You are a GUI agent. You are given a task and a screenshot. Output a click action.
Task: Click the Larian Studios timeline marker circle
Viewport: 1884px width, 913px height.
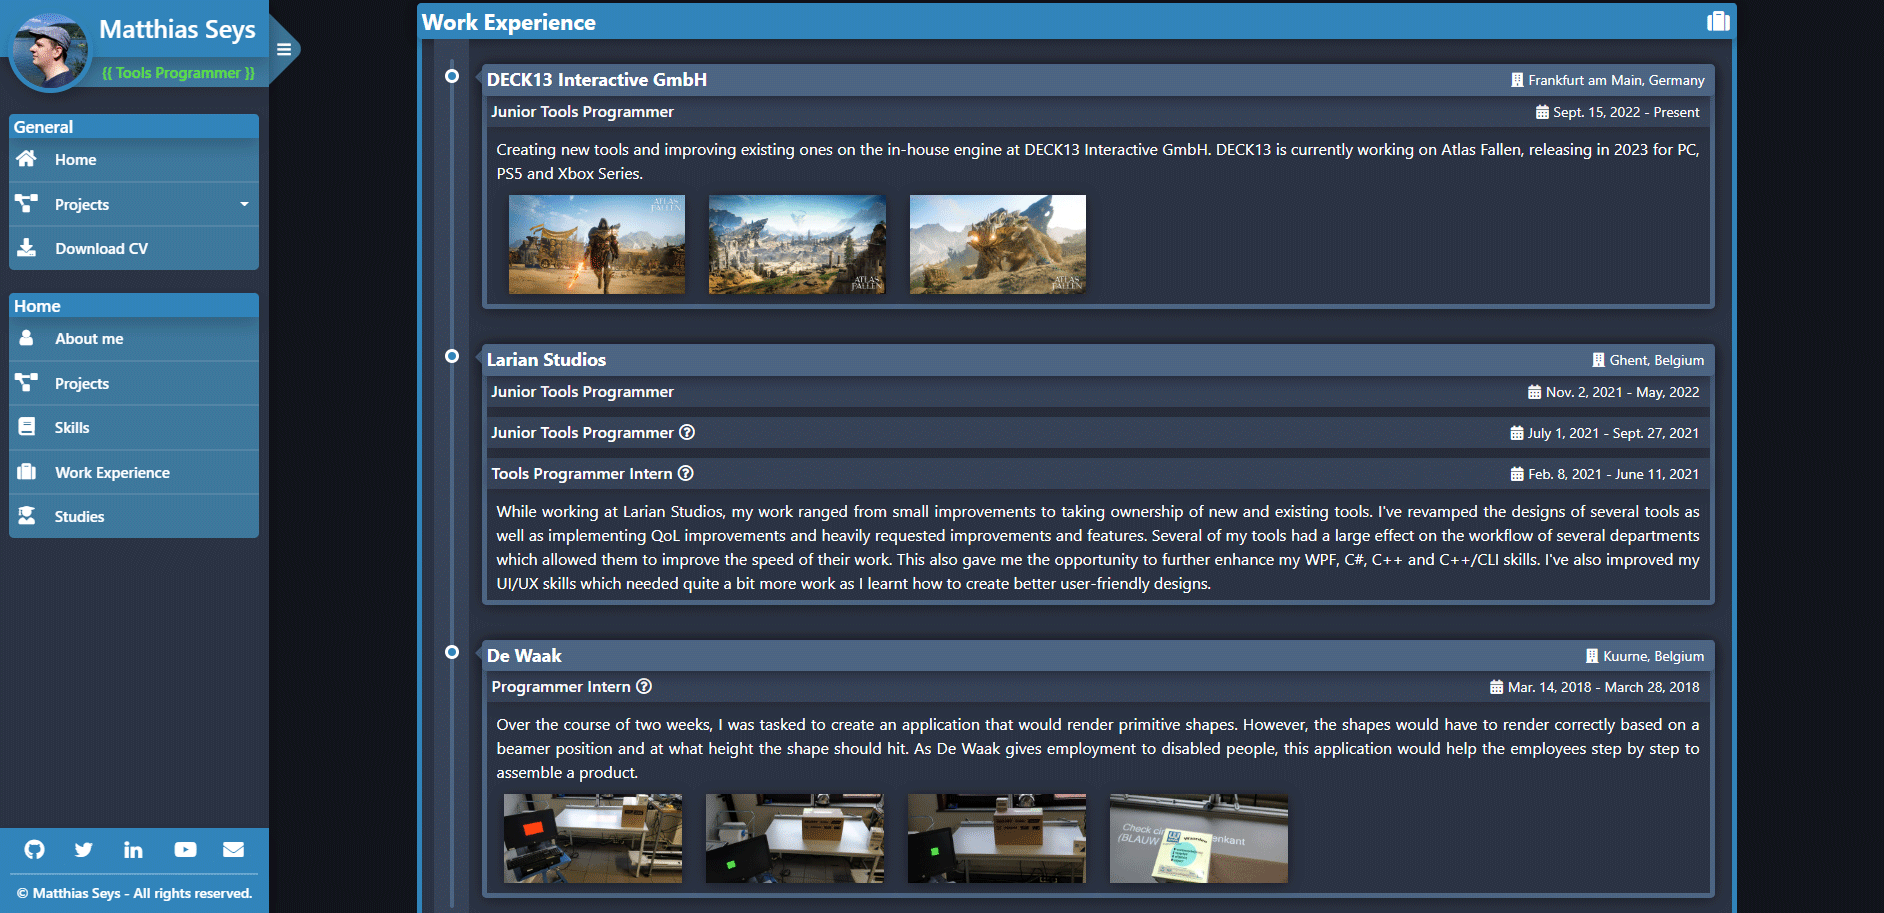[x=452, y=356]
